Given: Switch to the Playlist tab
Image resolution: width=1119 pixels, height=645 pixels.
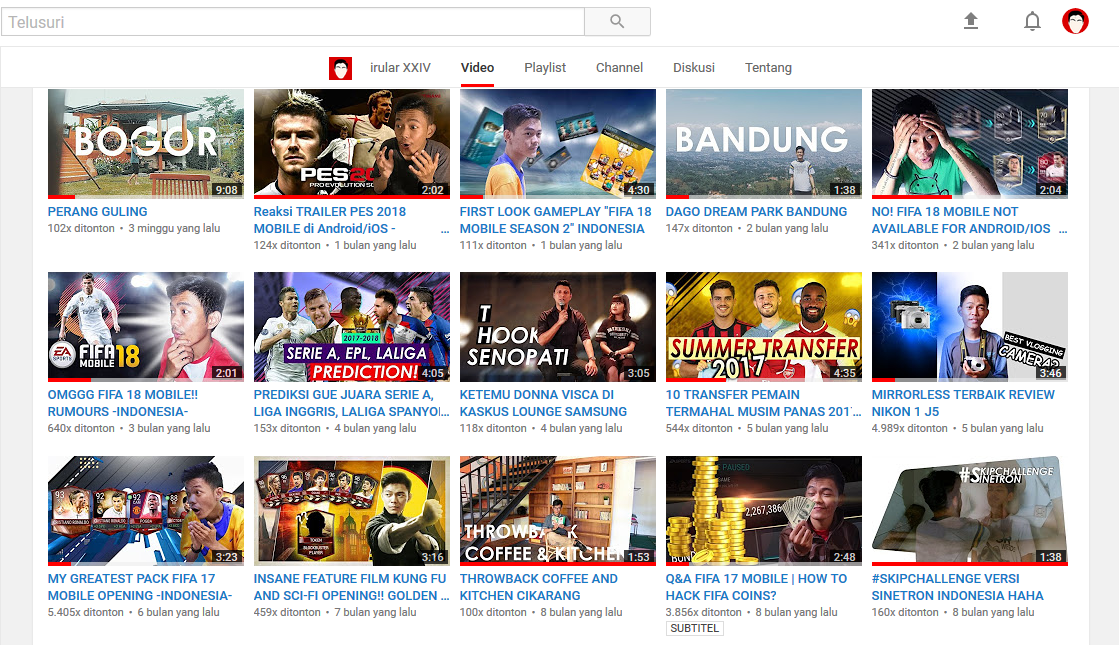Looking at the screenshot, I should (545, 68).
